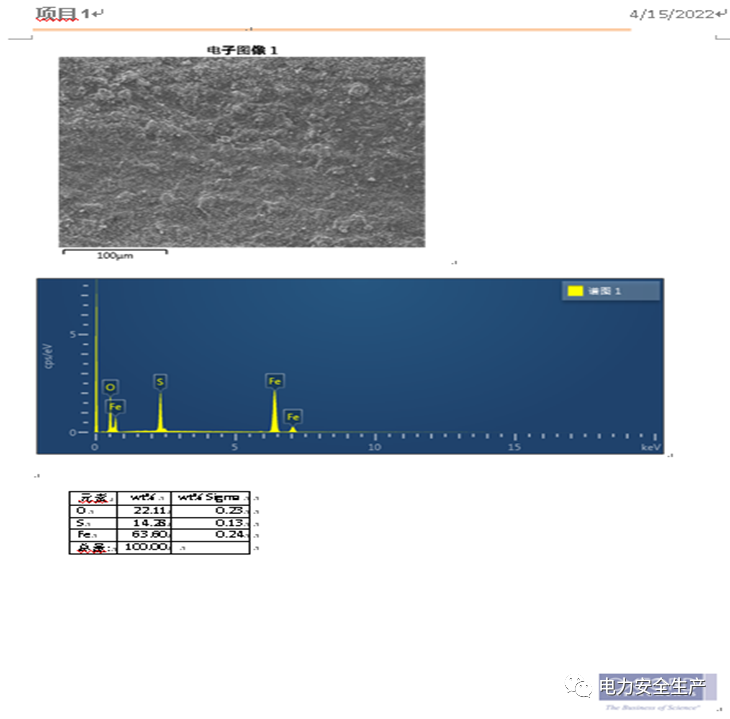Viewport: 730px width, 719px height.
Task: Click the tall Fe peak at 6.4 keV
Action: pos(275,412)
